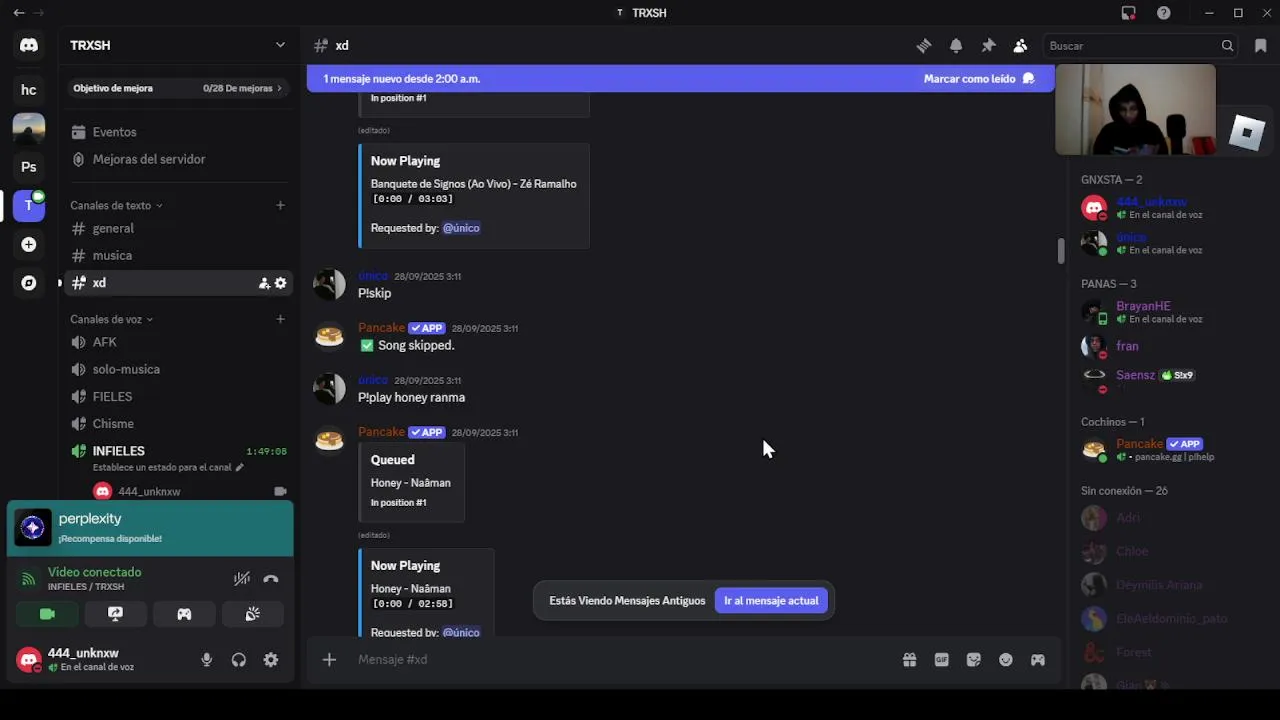Join FIELES voice channel
This screenshot has height=720, width=1280.
tap(177, 396)
